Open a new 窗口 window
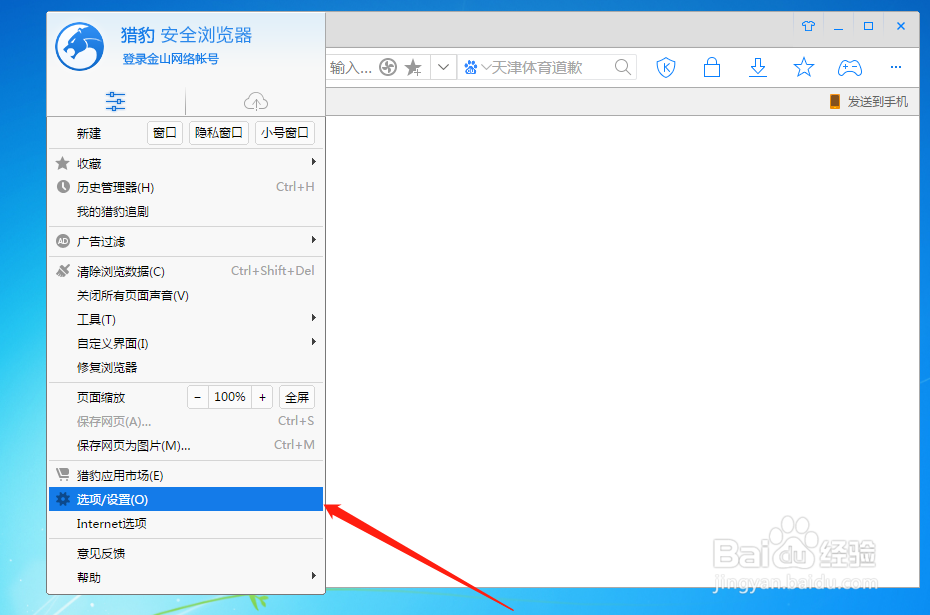 click(165, 133)
